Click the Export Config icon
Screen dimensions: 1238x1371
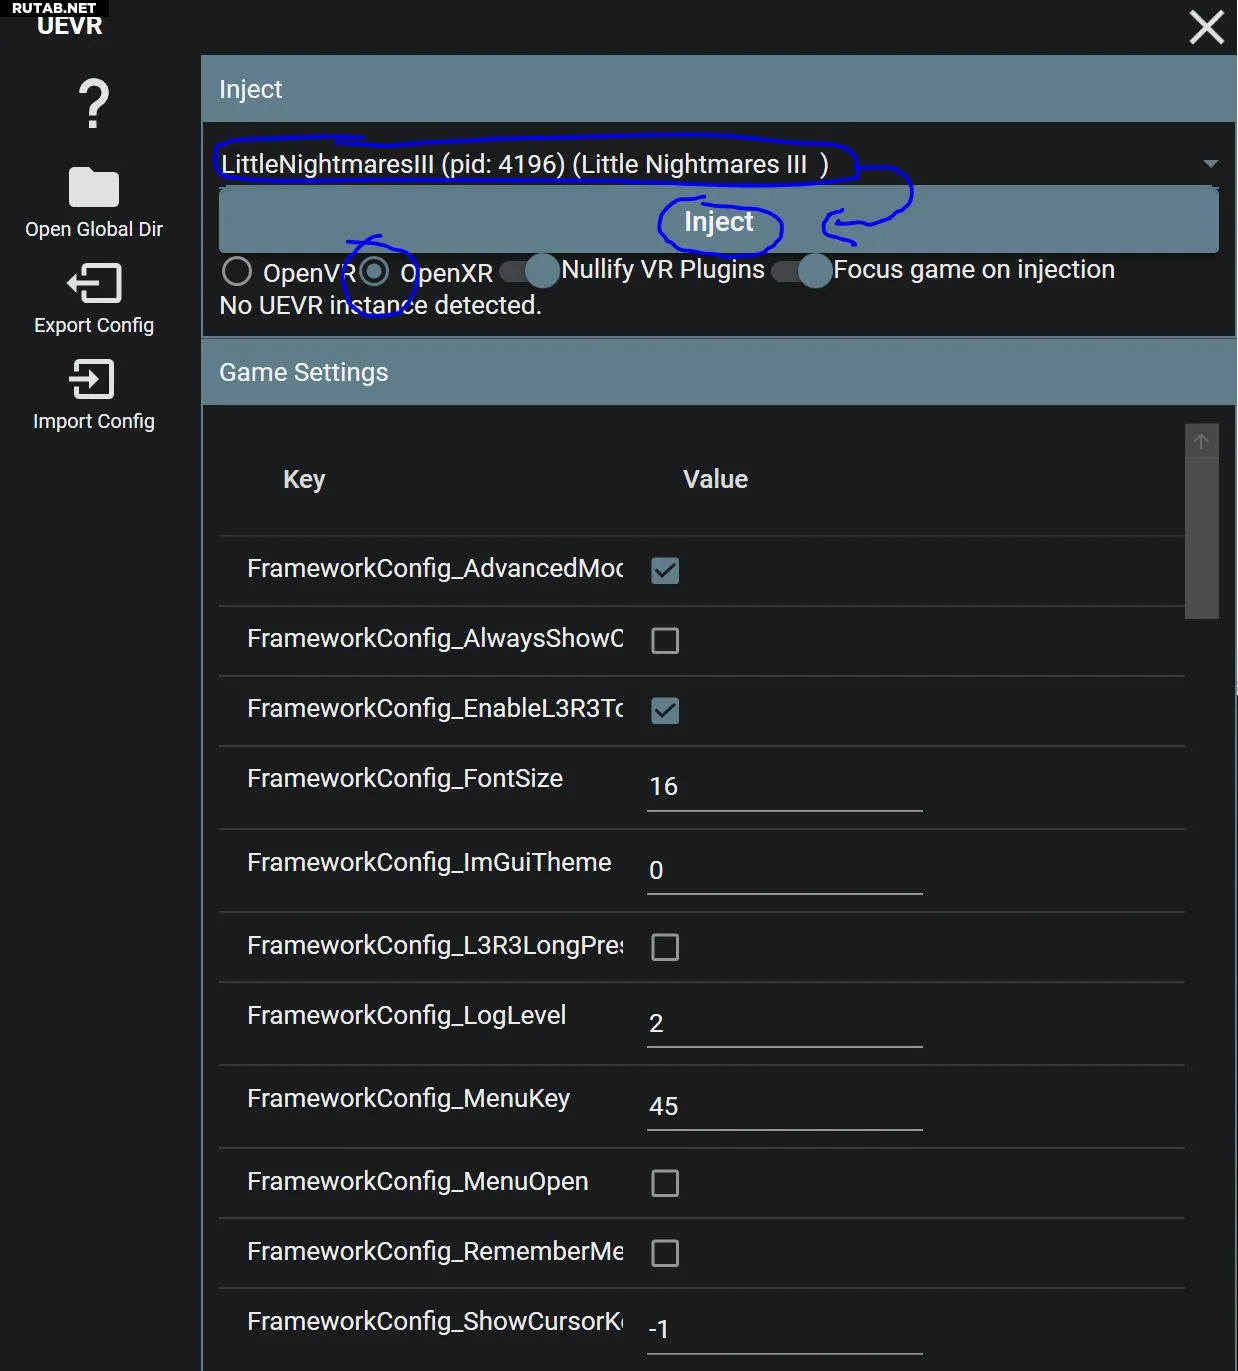pyautogui.click(x=94, y=284)
